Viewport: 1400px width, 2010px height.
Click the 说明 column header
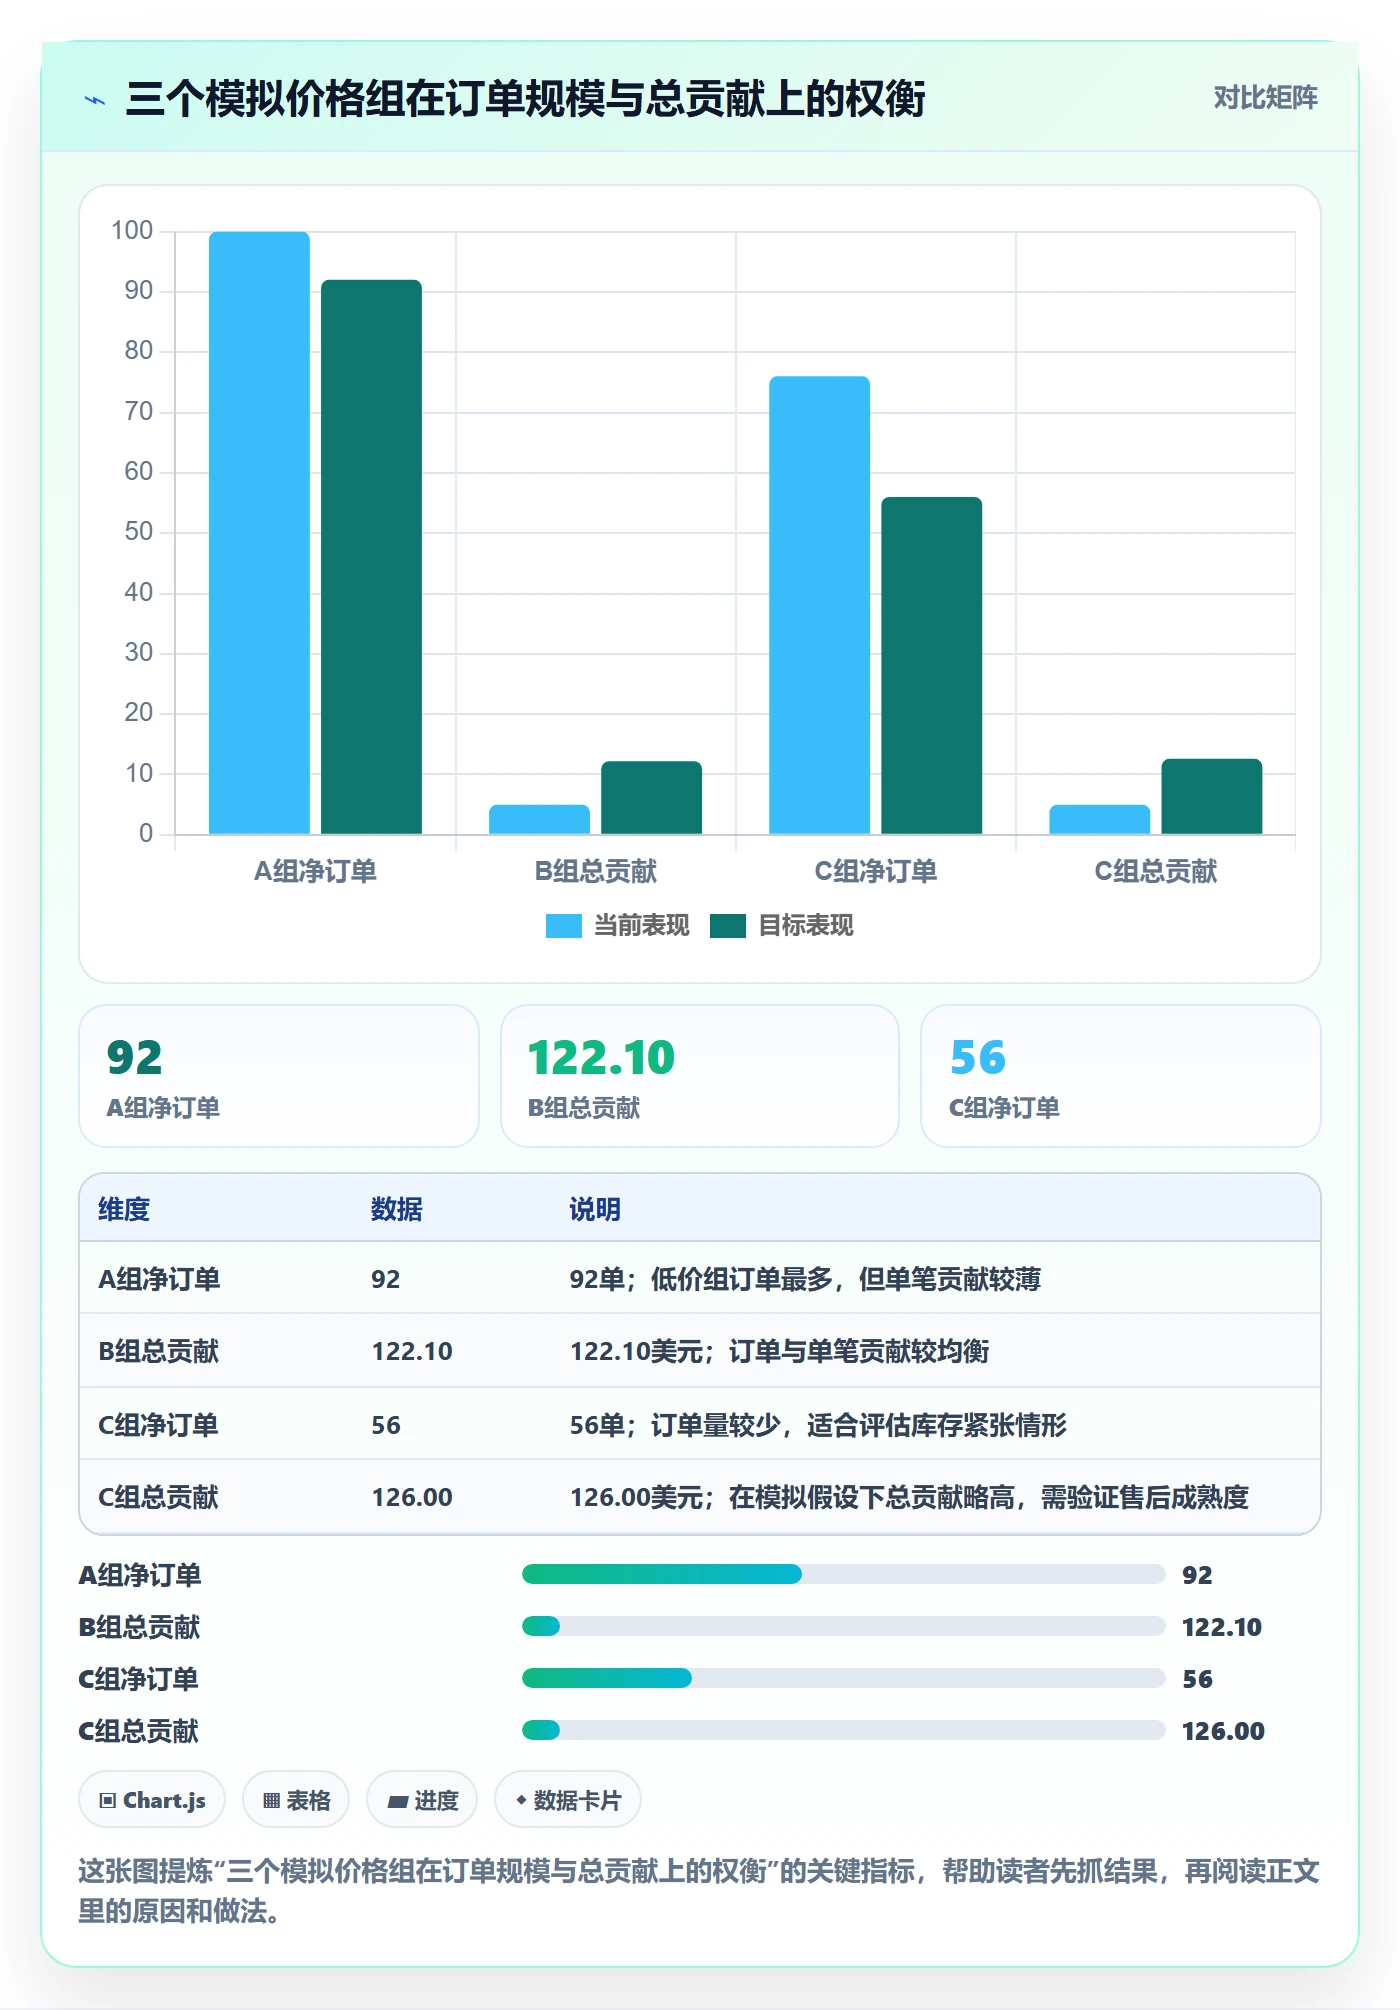click(x=595, y=1209)
